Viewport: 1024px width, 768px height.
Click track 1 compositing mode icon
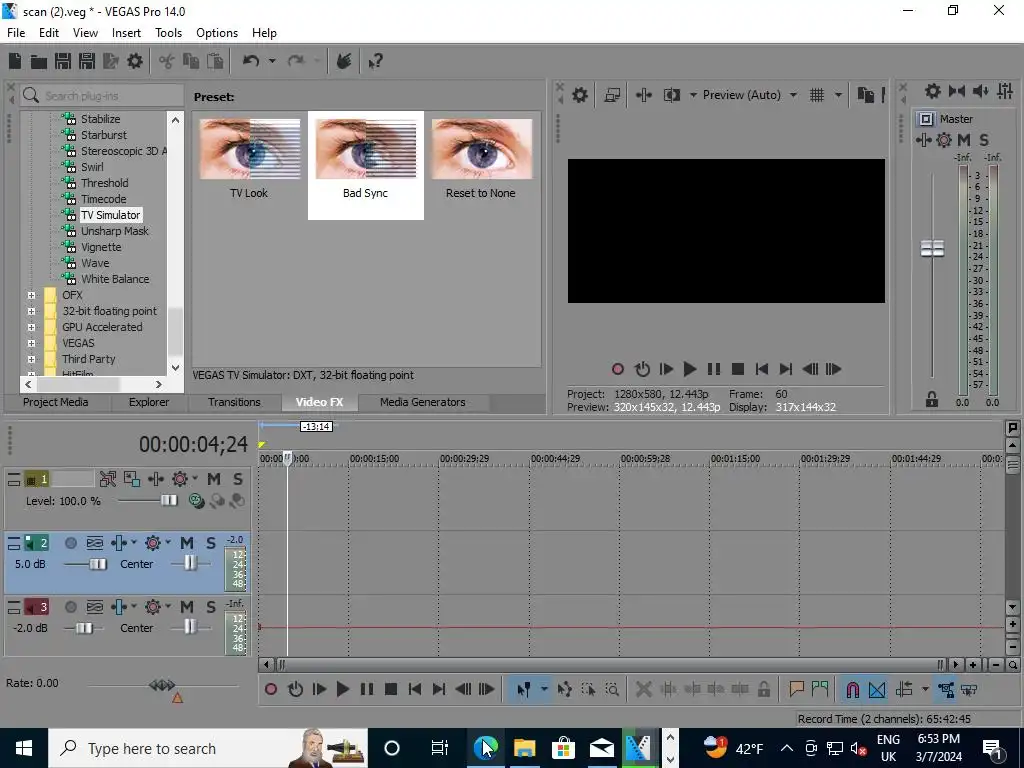coord(197,501)
